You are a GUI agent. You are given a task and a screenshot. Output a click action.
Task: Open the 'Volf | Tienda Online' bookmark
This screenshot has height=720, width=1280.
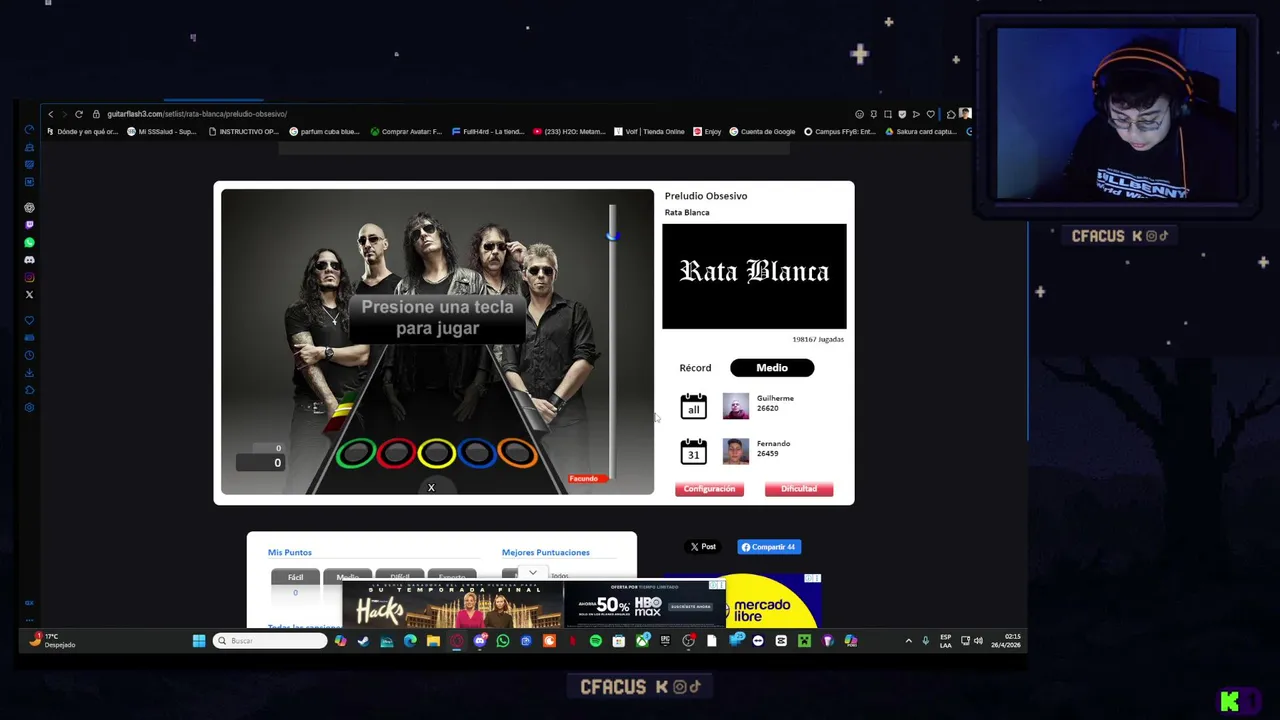point(650,131)
